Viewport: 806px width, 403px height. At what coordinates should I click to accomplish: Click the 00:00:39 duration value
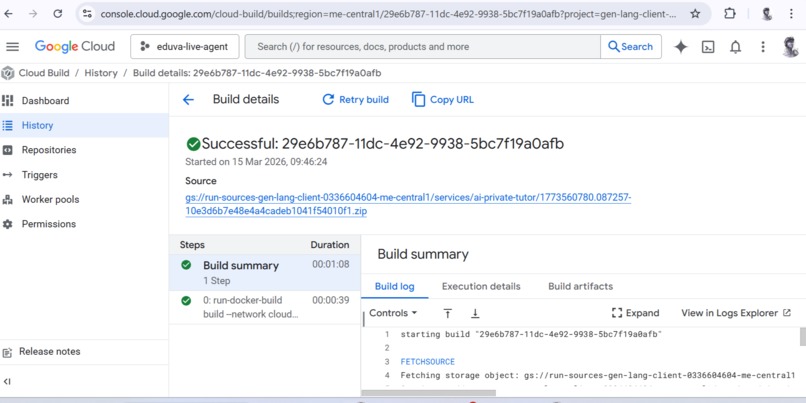(331, 300)
